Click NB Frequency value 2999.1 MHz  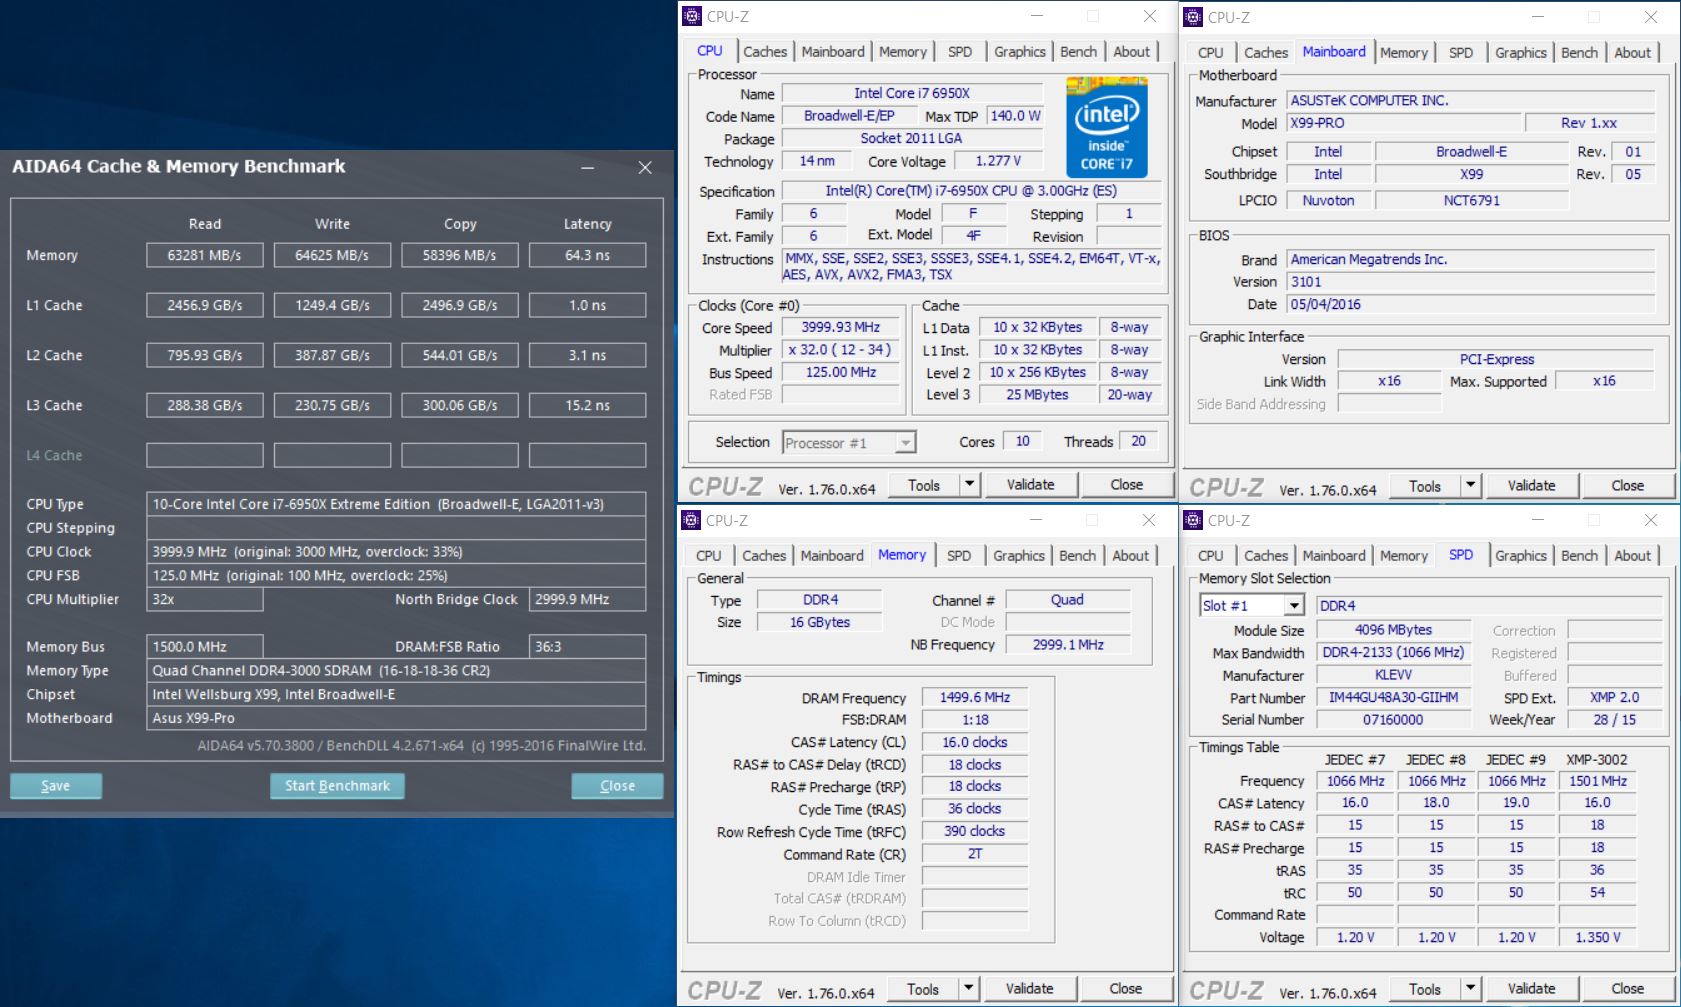coord(1068,645)
